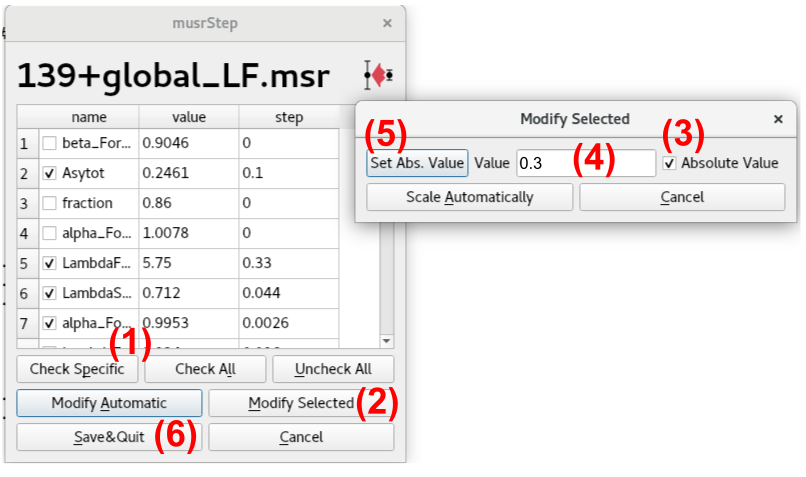Uncheck the LambdaS... row checkbox
The height and width of the screenshot is (477, 806).
pos(49,293)
